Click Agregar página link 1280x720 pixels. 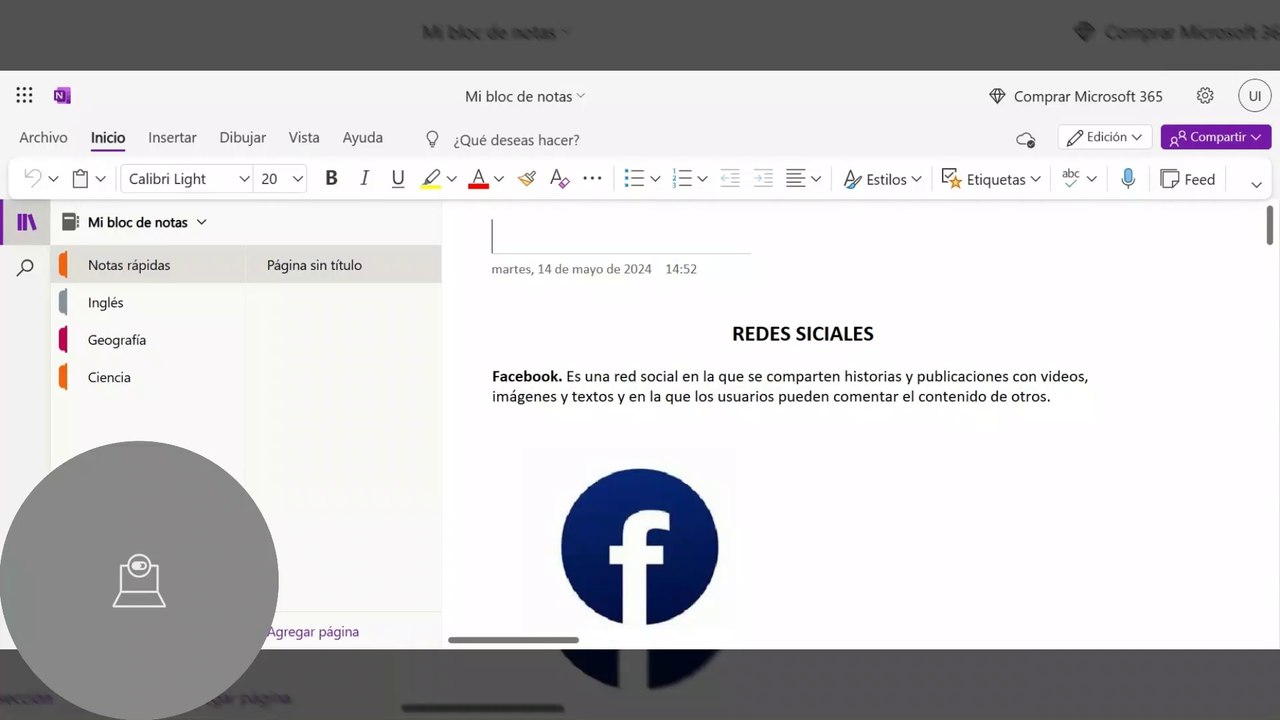(313, 632)
